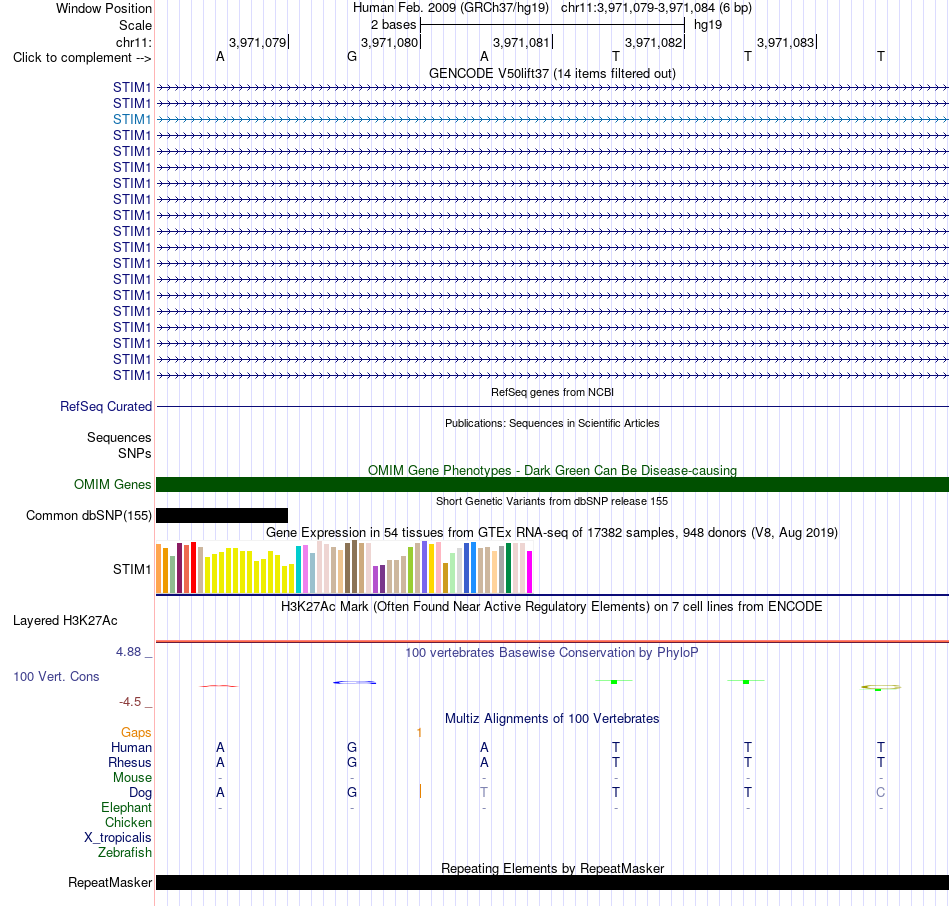Click 'RefSeq genes from NCBI' track title
Image resolution: width=950 pixels, height=906 pixels.
click(x=552, y=392)
